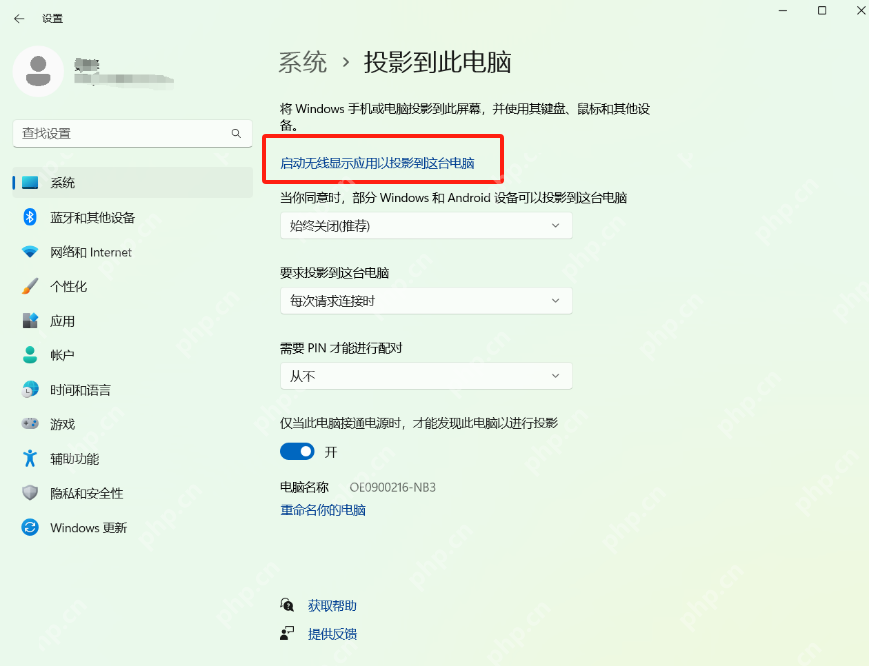The height and width of the screenshot is (666, 871).
Task: Click 系统 in the breadcrumb
Action: (303, 62)
